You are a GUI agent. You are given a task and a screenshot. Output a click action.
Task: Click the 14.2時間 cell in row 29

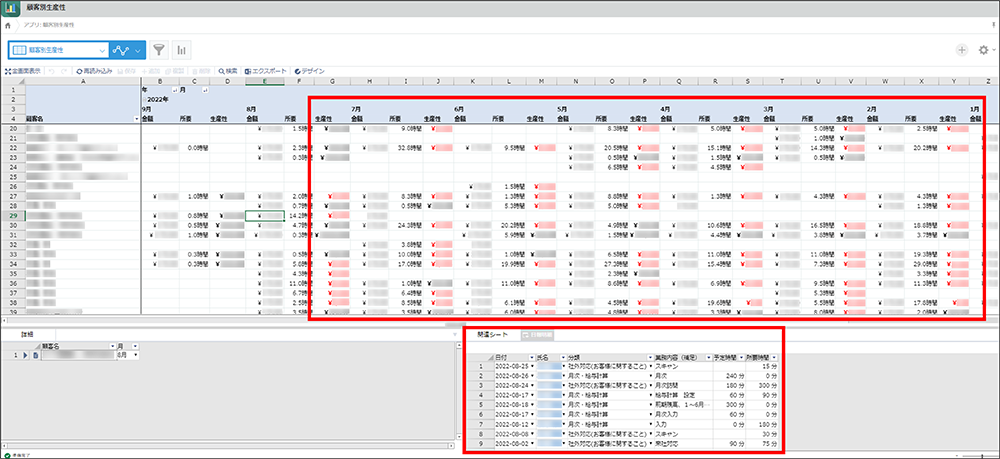coord(300,216)
